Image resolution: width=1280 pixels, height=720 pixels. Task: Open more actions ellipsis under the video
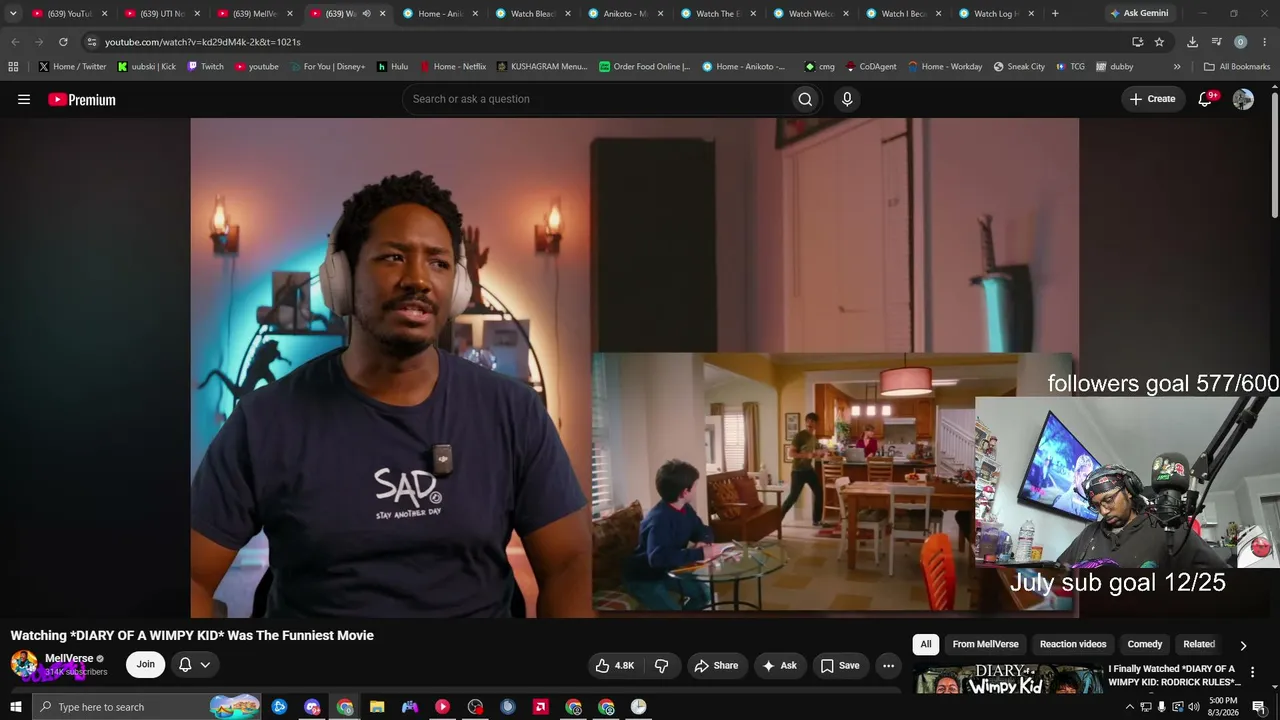coord(888,665)
